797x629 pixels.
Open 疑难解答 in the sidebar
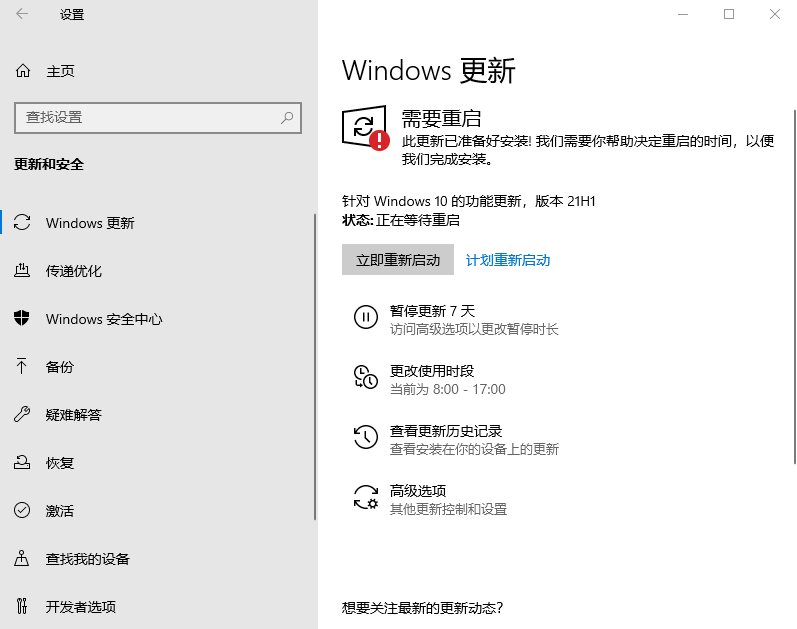coord(74,415)
